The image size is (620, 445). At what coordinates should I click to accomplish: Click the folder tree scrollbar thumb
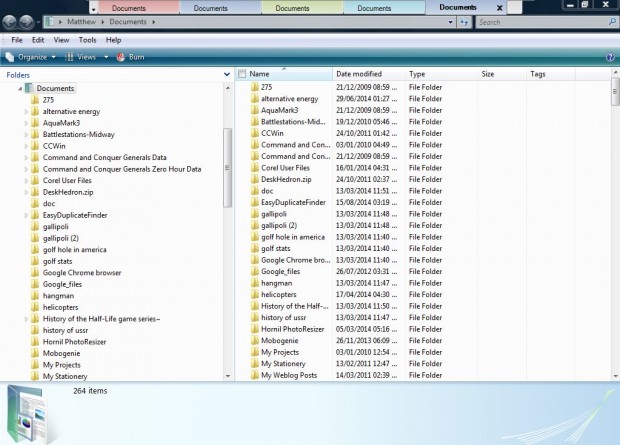click(227, 168)
